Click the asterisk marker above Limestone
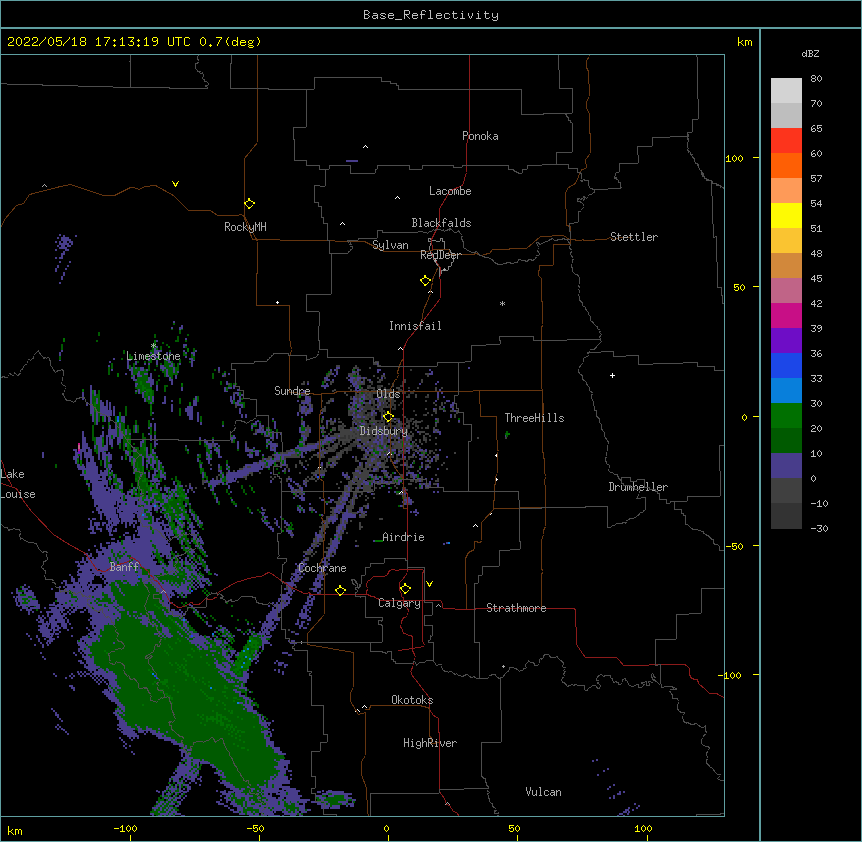 tap(153, 346)
